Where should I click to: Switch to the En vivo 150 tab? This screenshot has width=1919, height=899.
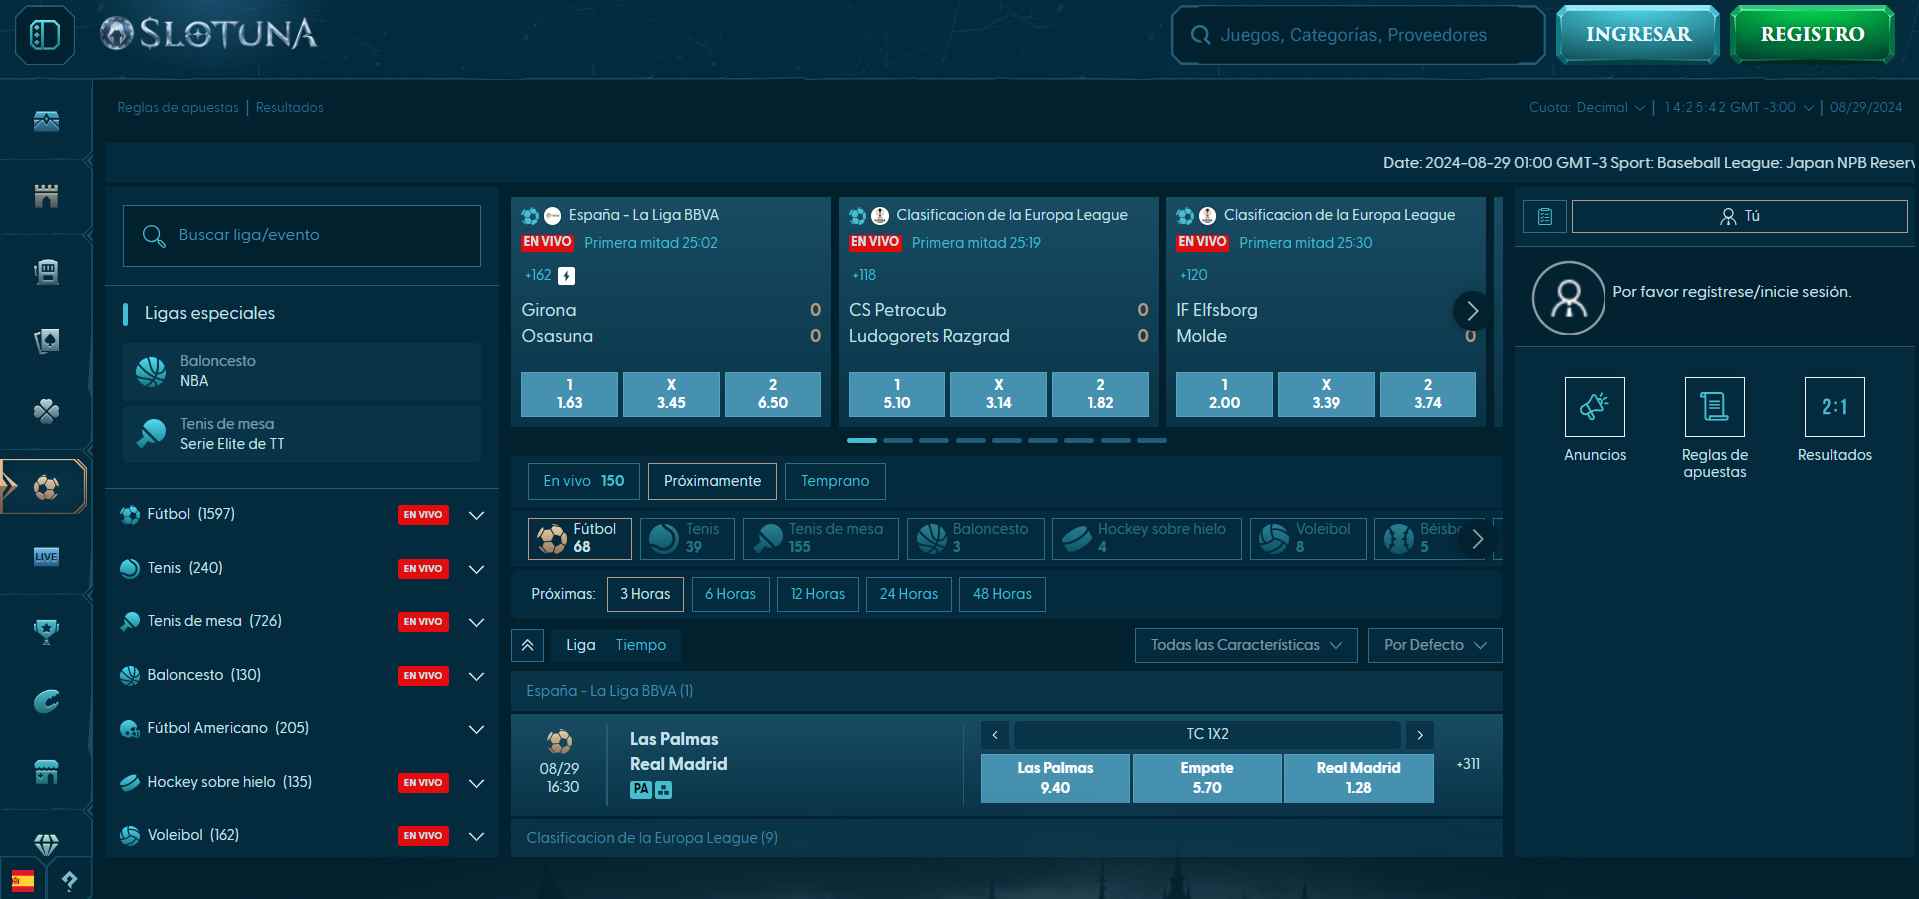[x=583, y=481]
